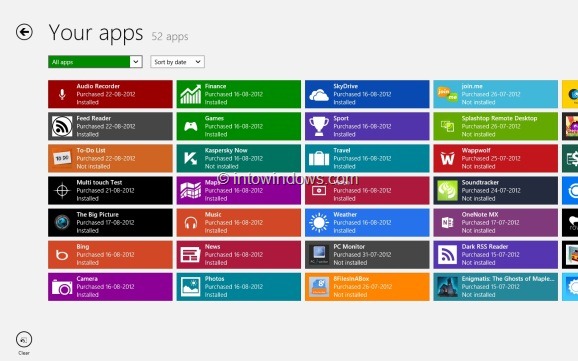Go back using the back arrow
578x361 pixels.
pyautogui.click(x=24, y=32)
